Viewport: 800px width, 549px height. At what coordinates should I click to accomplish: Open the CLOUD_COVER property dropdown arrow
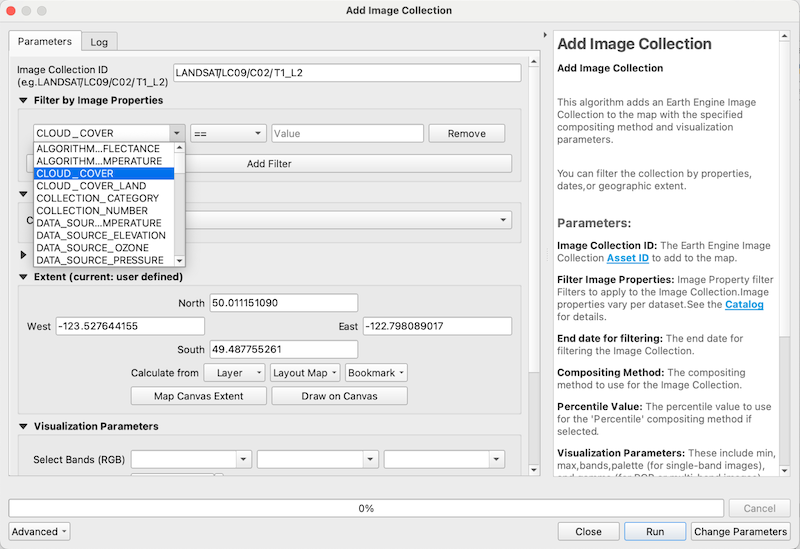(177, 133)
